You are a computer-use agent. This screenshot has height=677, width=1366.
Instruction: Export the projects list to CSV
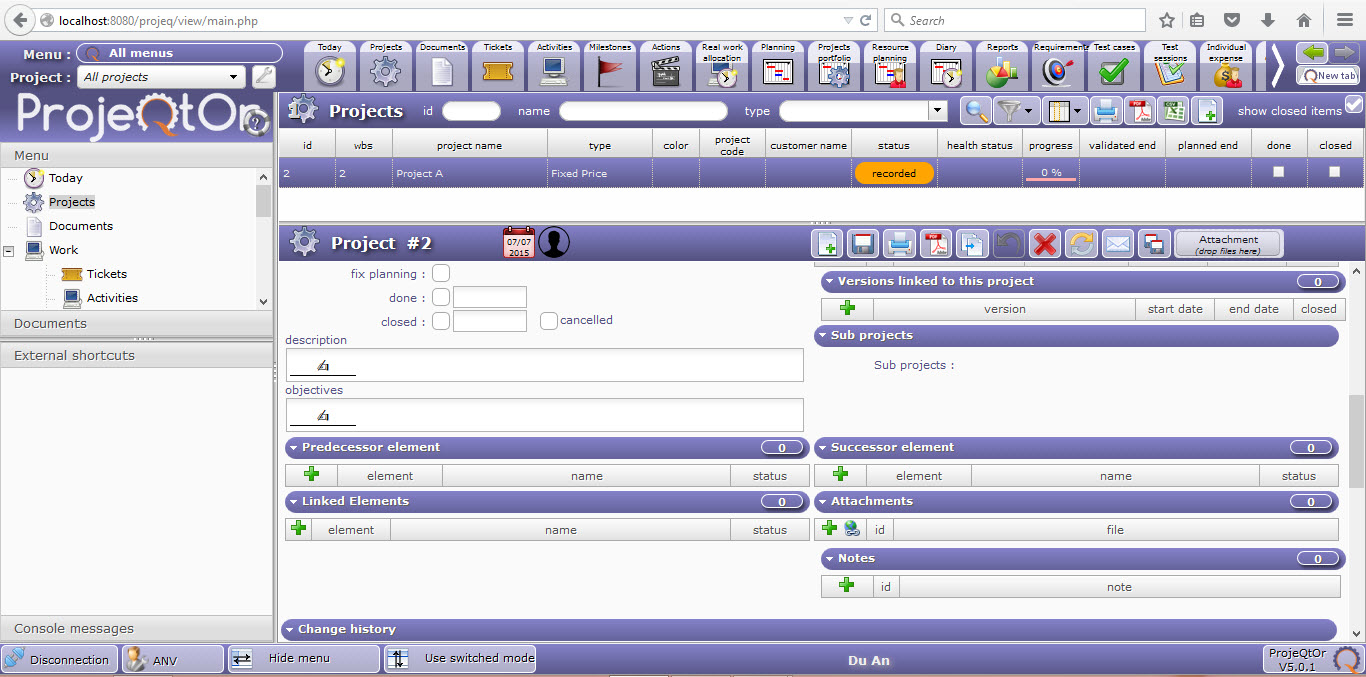point(1174,111)
